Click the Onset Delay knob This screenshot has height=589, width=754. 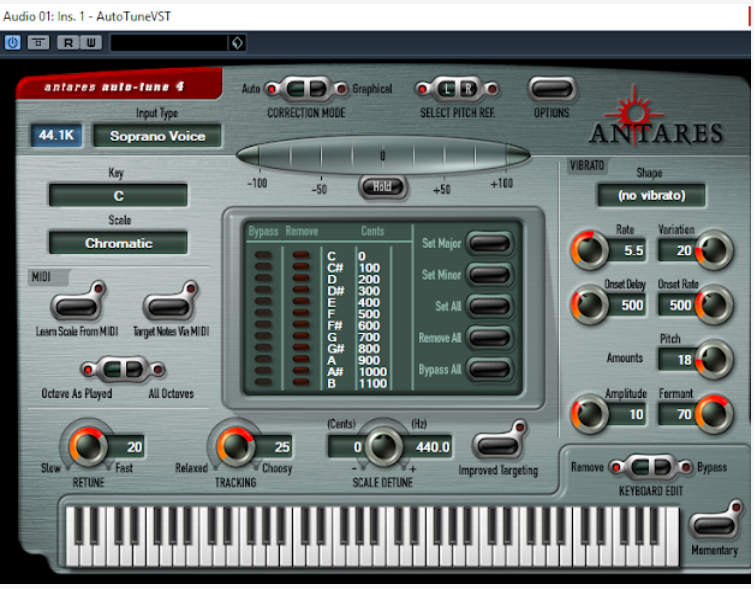pos(590,305)
